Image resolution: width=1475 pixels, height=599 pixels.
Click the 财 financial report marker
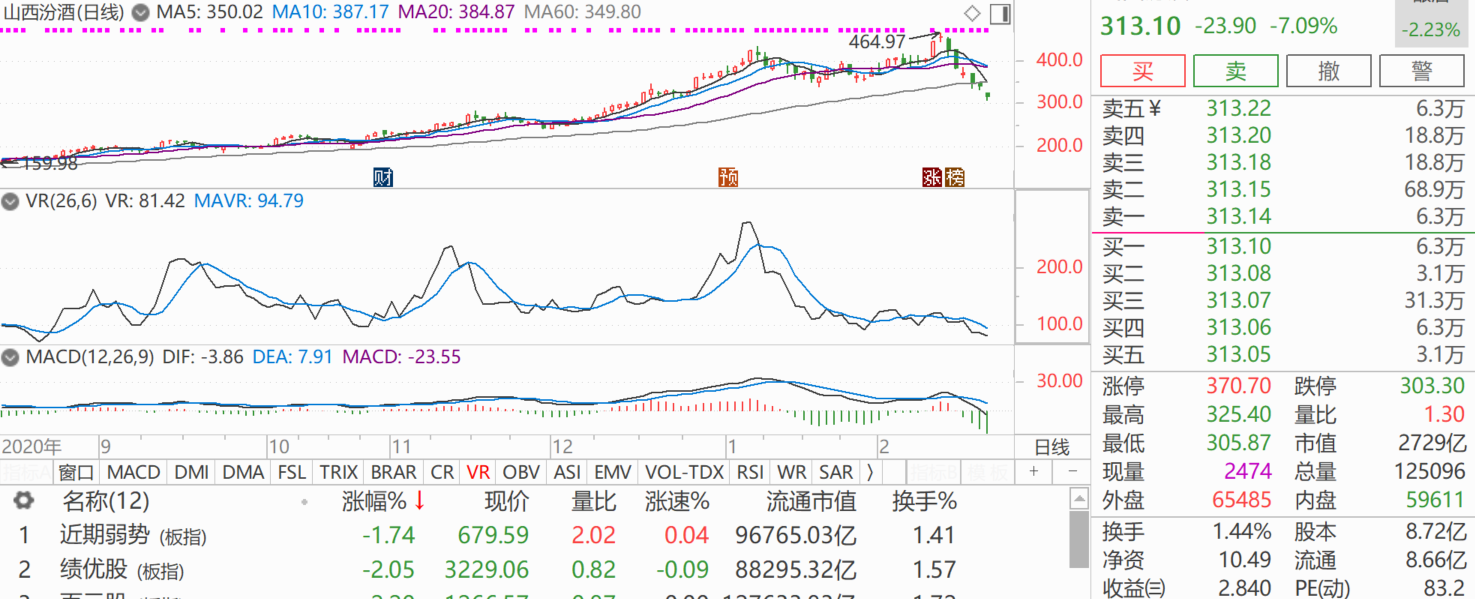click(382, 177)
